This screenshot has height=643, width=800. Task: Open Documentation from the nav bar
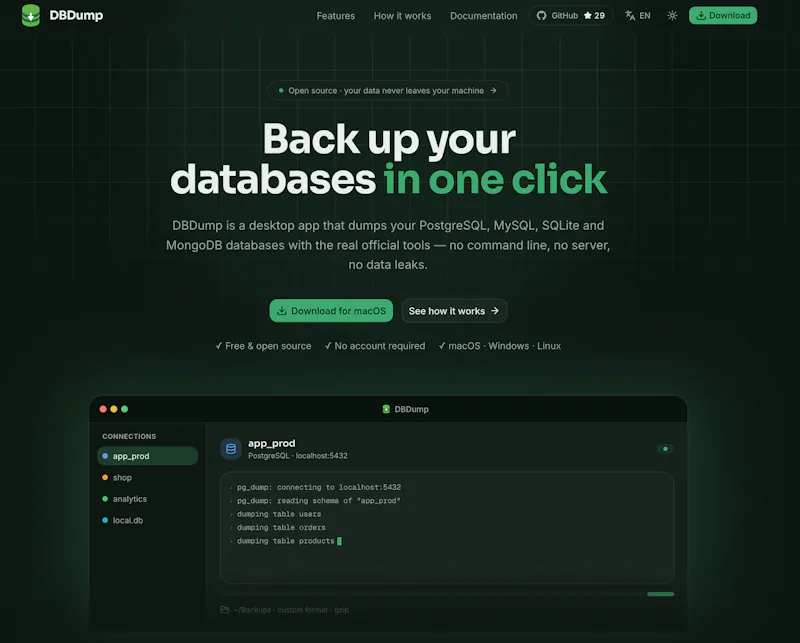tap(483, 16)
